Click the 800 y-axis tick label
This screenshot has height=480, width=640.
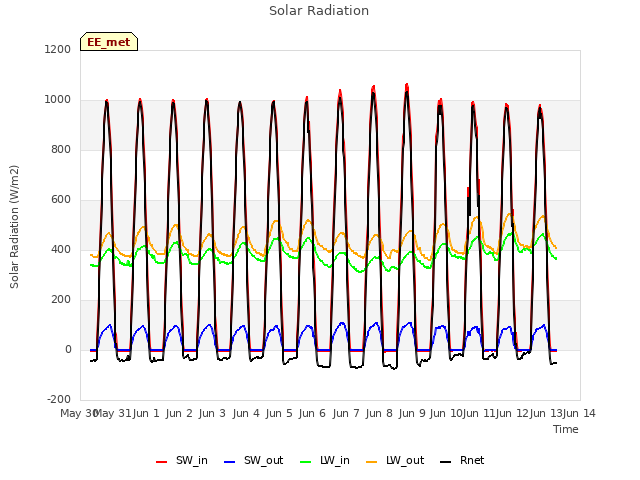click(61, 149)
